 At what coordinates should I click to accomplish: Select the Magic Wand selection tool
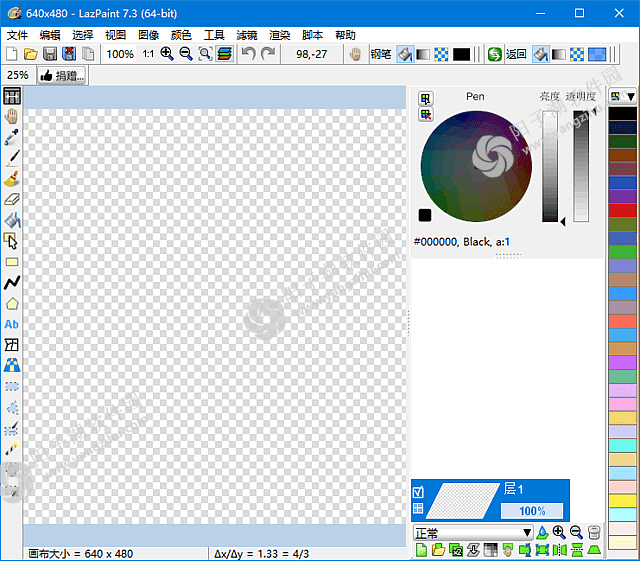pos(12,449)
